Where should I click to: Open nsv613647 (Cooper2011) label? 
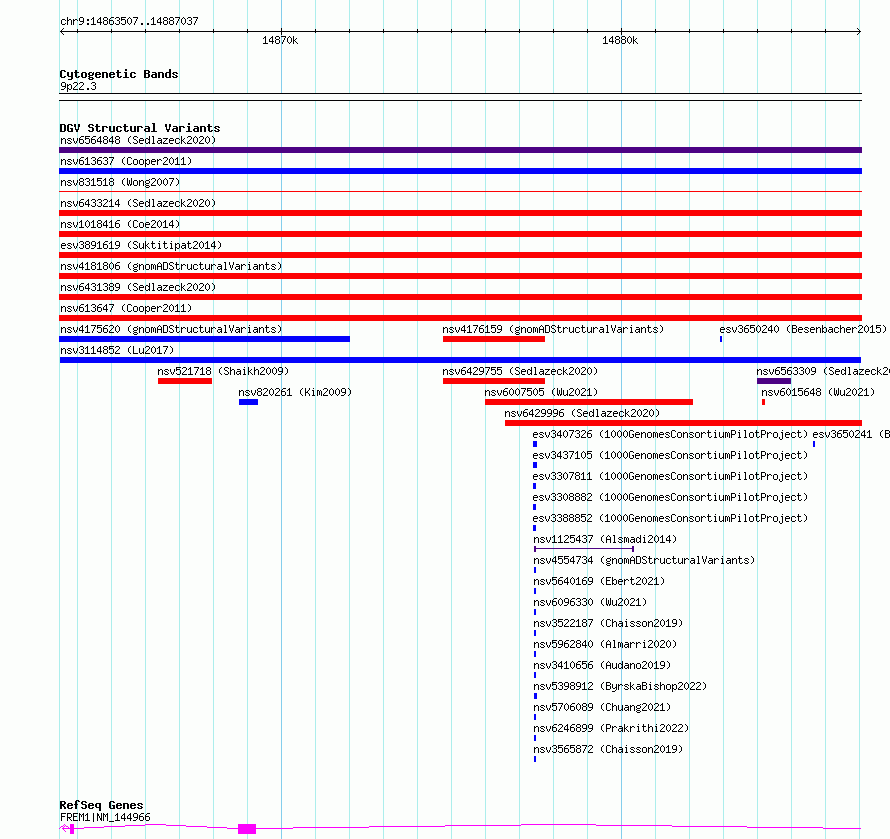click(126, 308)
